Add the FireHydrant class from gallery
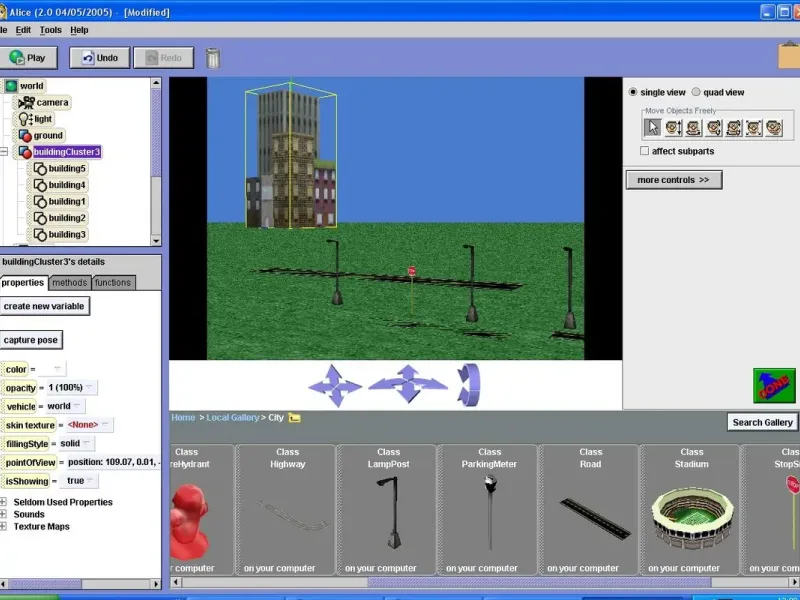 [x=202, y=510]
